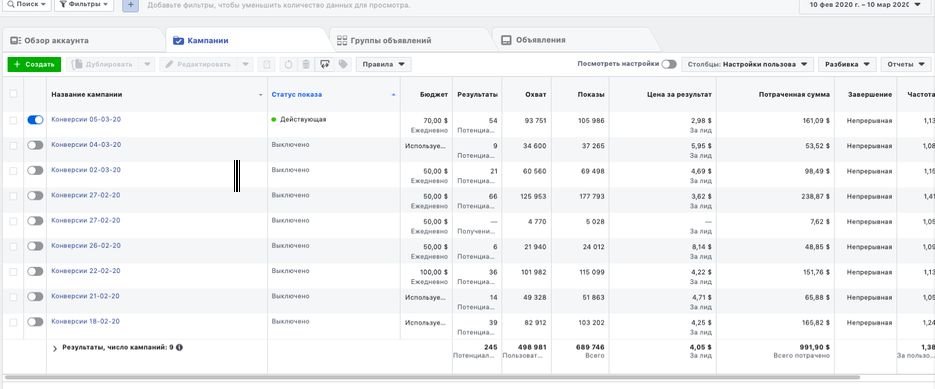Click the info icon next to campaign count

coord(179,347)
